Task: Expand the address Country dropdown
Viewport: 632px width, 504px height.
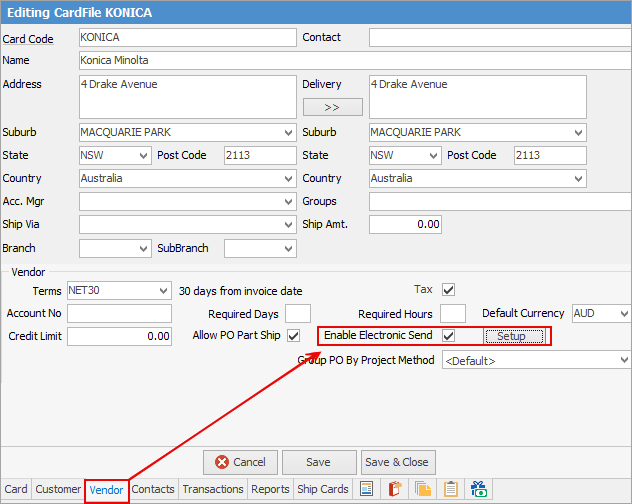Action: [x=288, y=178]
